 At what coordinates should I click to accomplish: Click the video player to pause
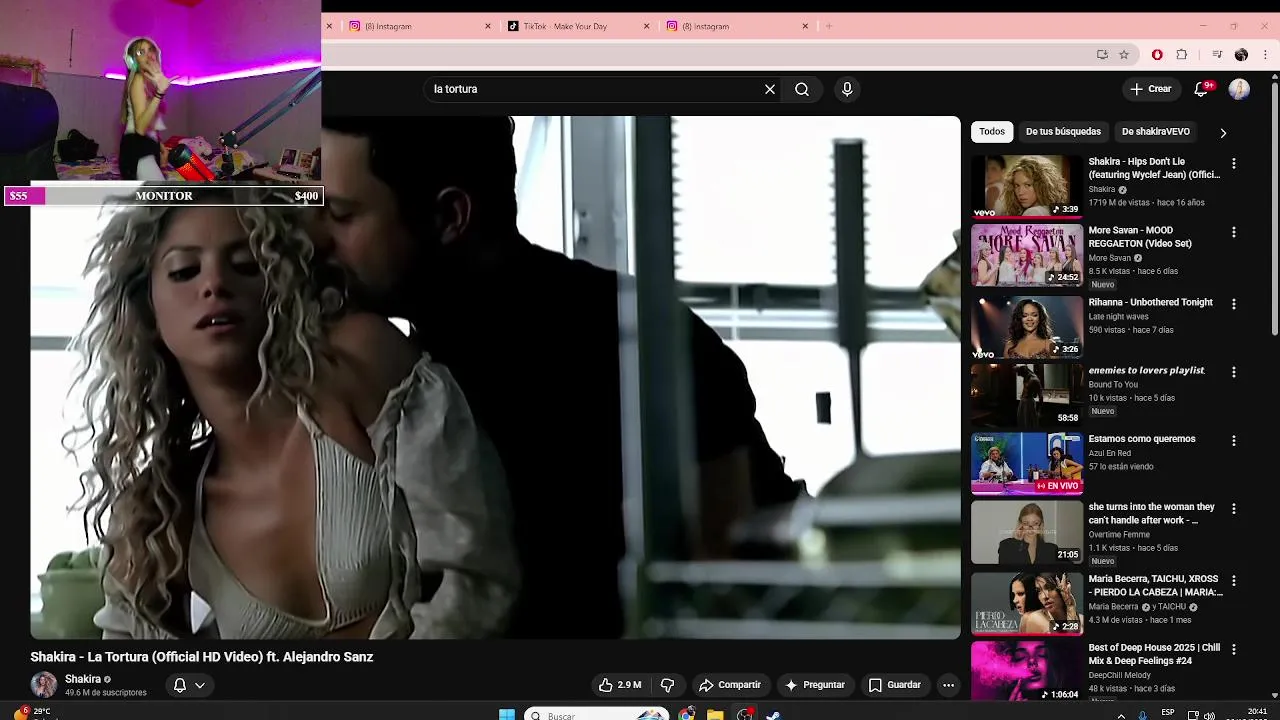click(x=495, y=377)
